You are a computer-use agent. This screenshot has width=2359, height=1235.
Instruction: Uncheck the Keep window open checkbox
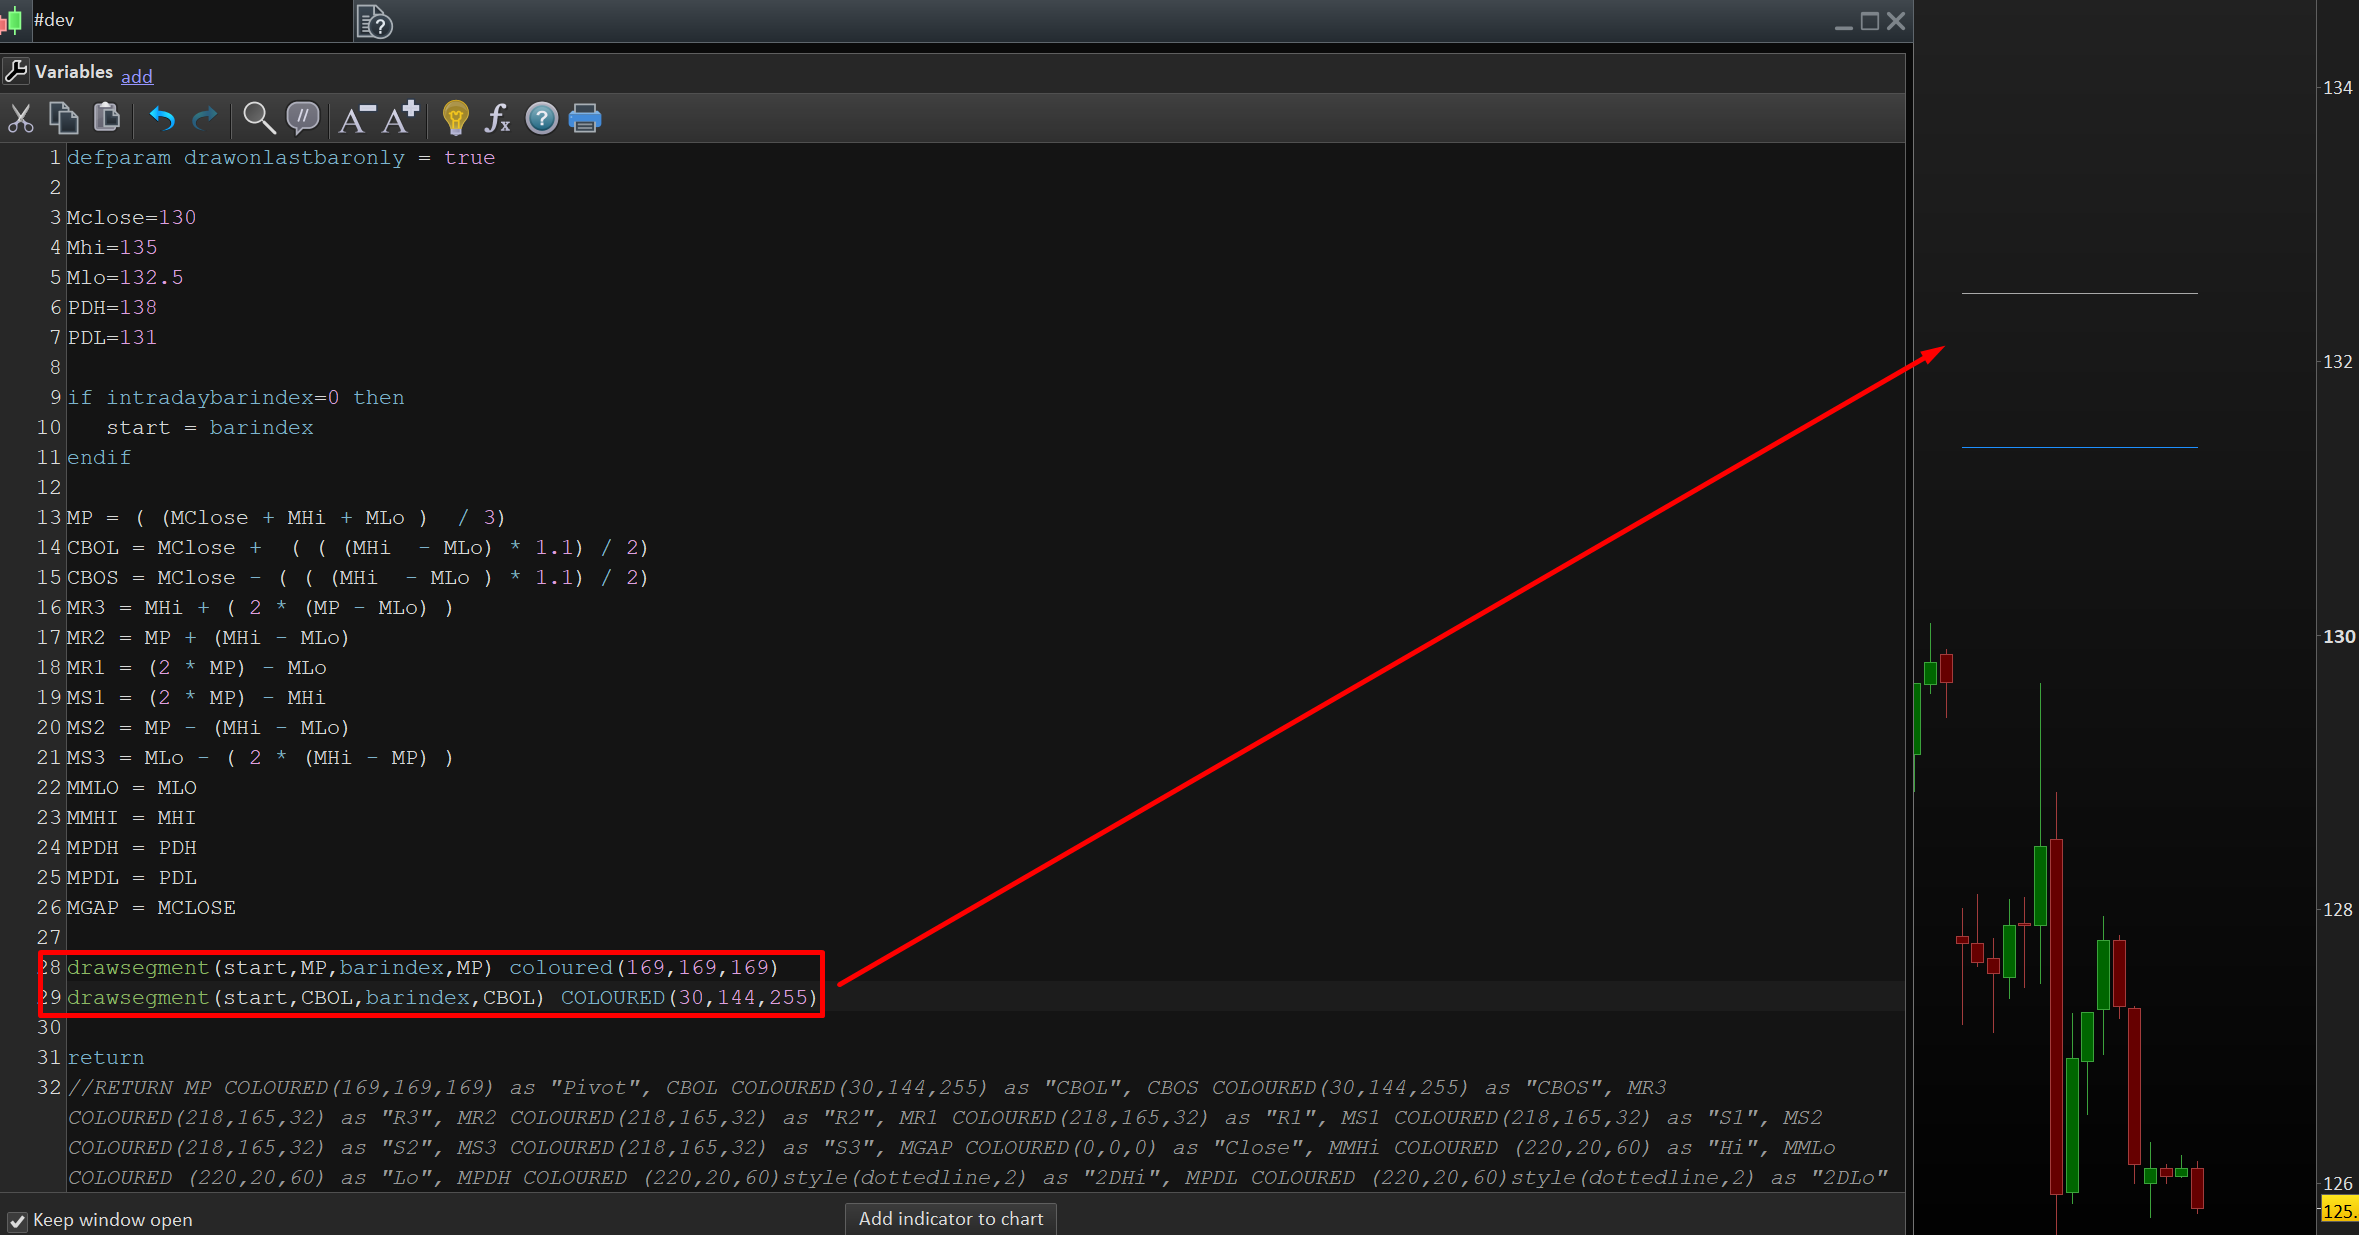pos(17,1221)
